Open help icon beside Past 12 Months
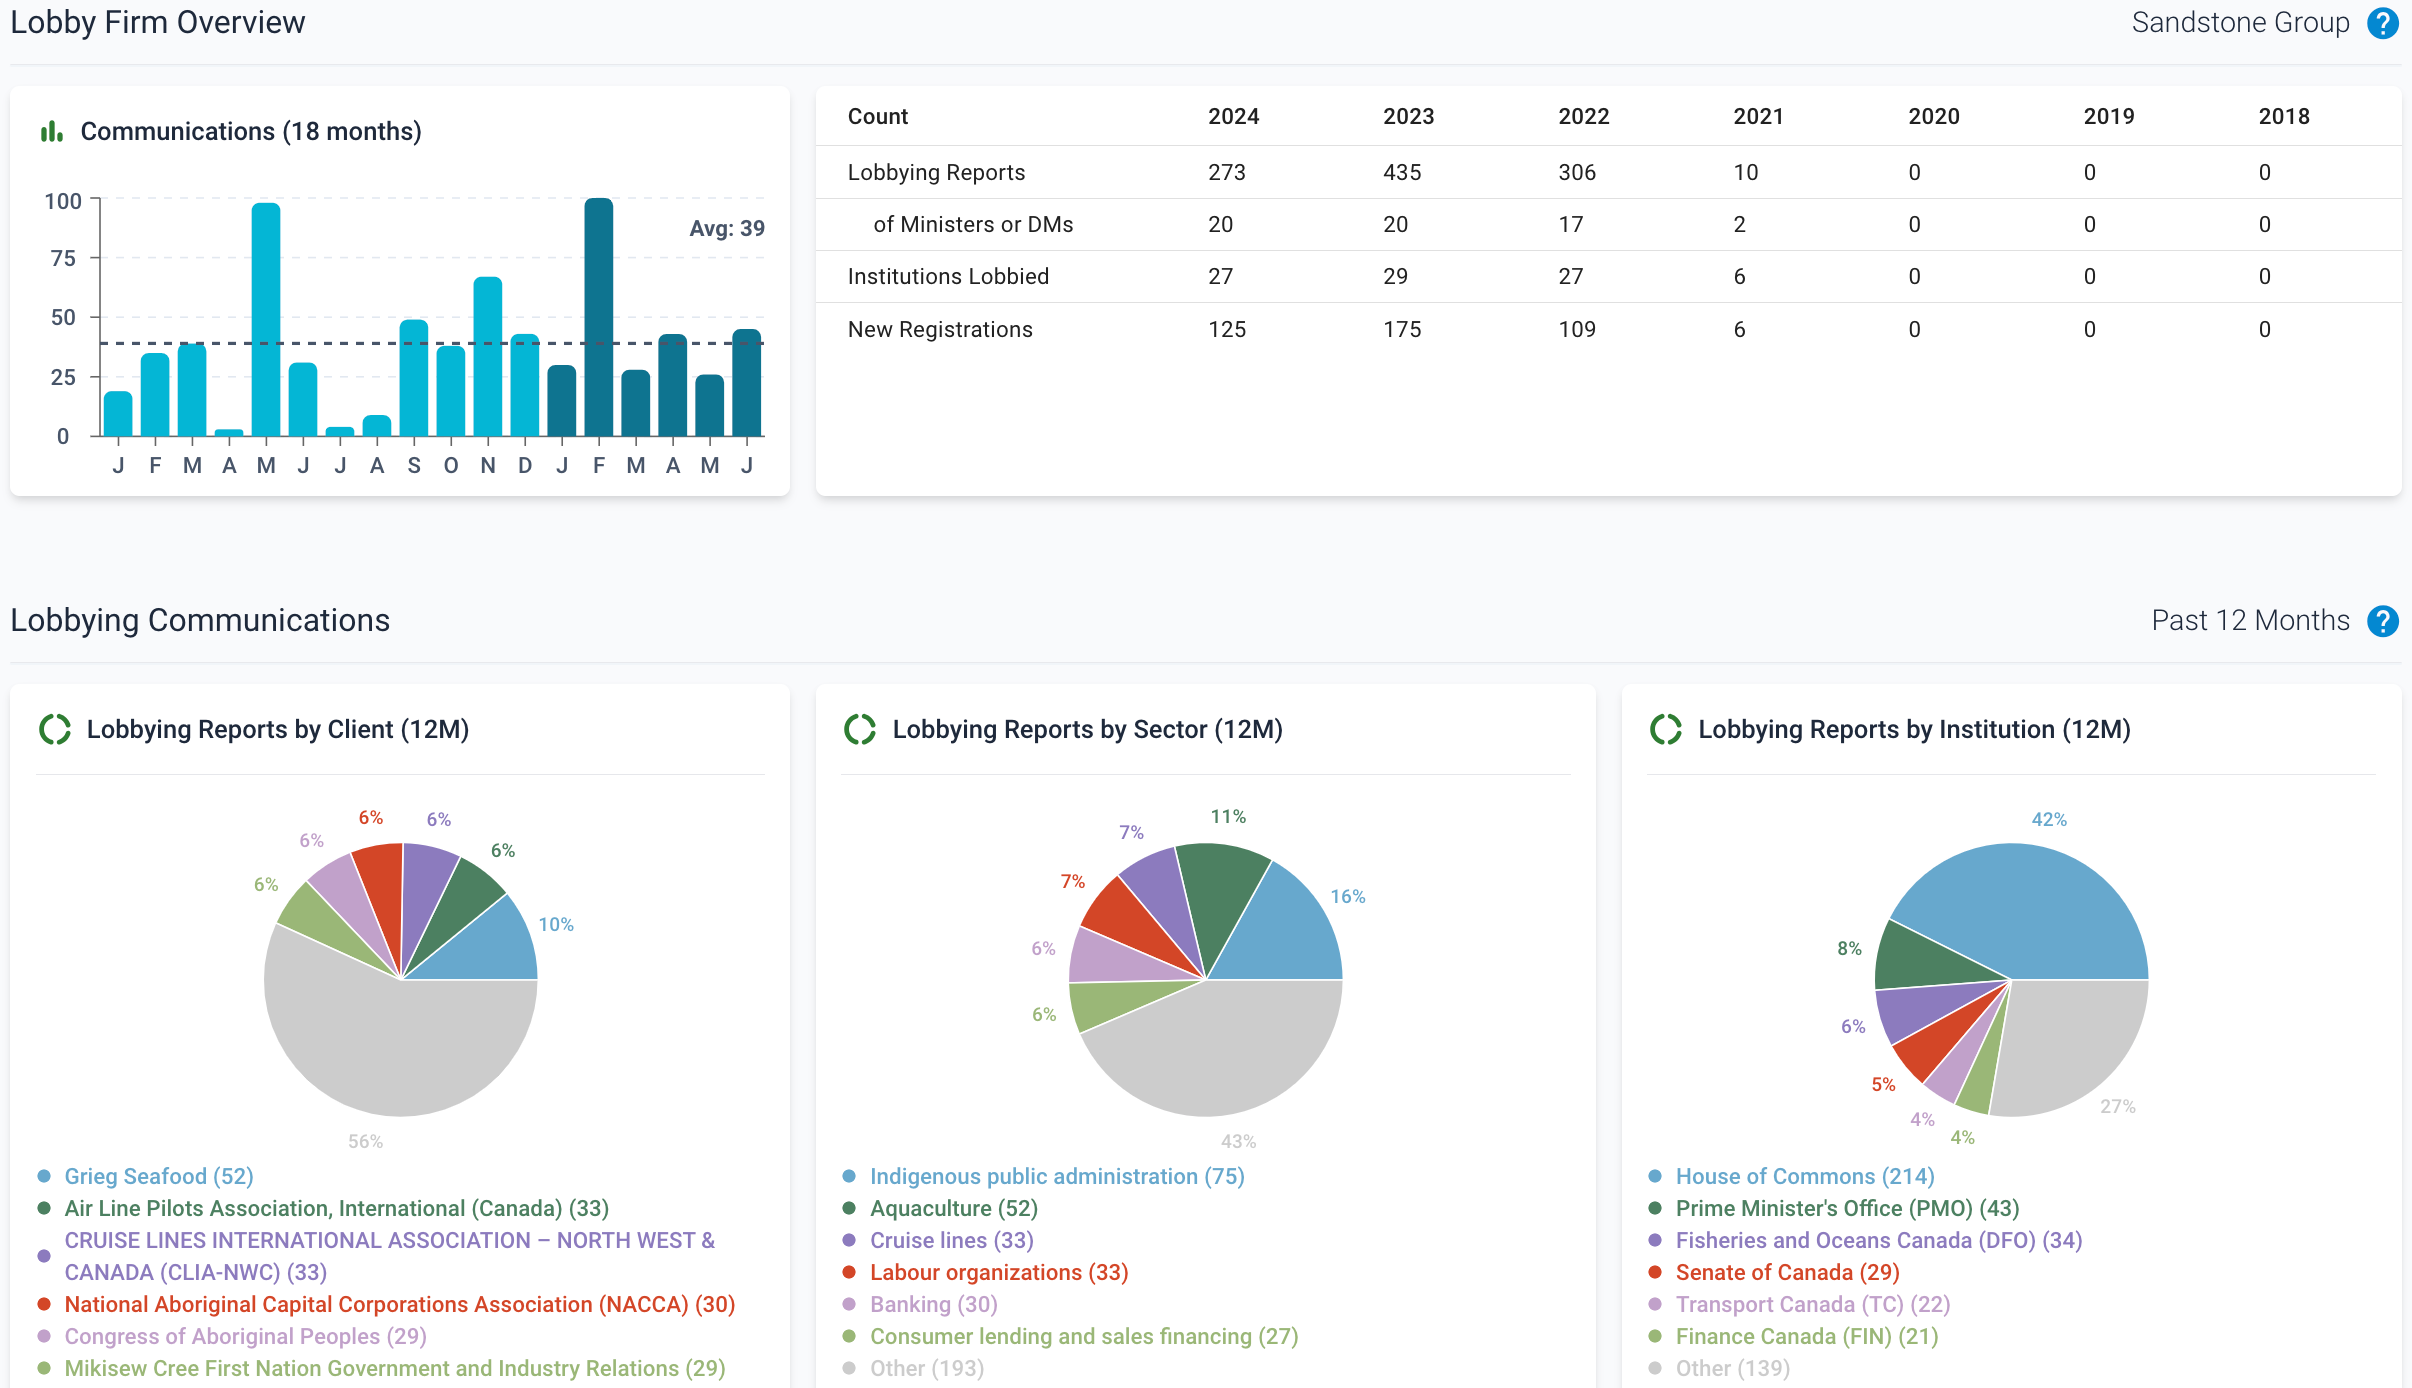Viewport: 2412px width, 1388px height. 2383,621
